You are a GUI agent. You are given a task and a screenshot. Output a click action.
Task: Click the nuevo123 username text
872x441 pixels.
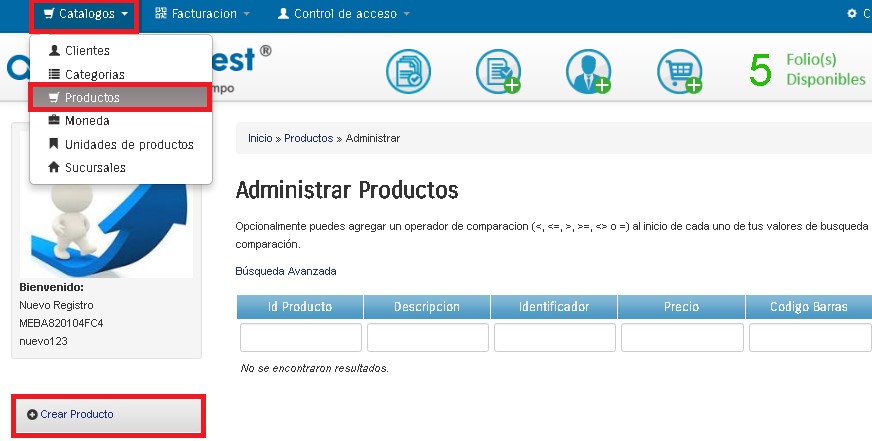coord(43,341)
